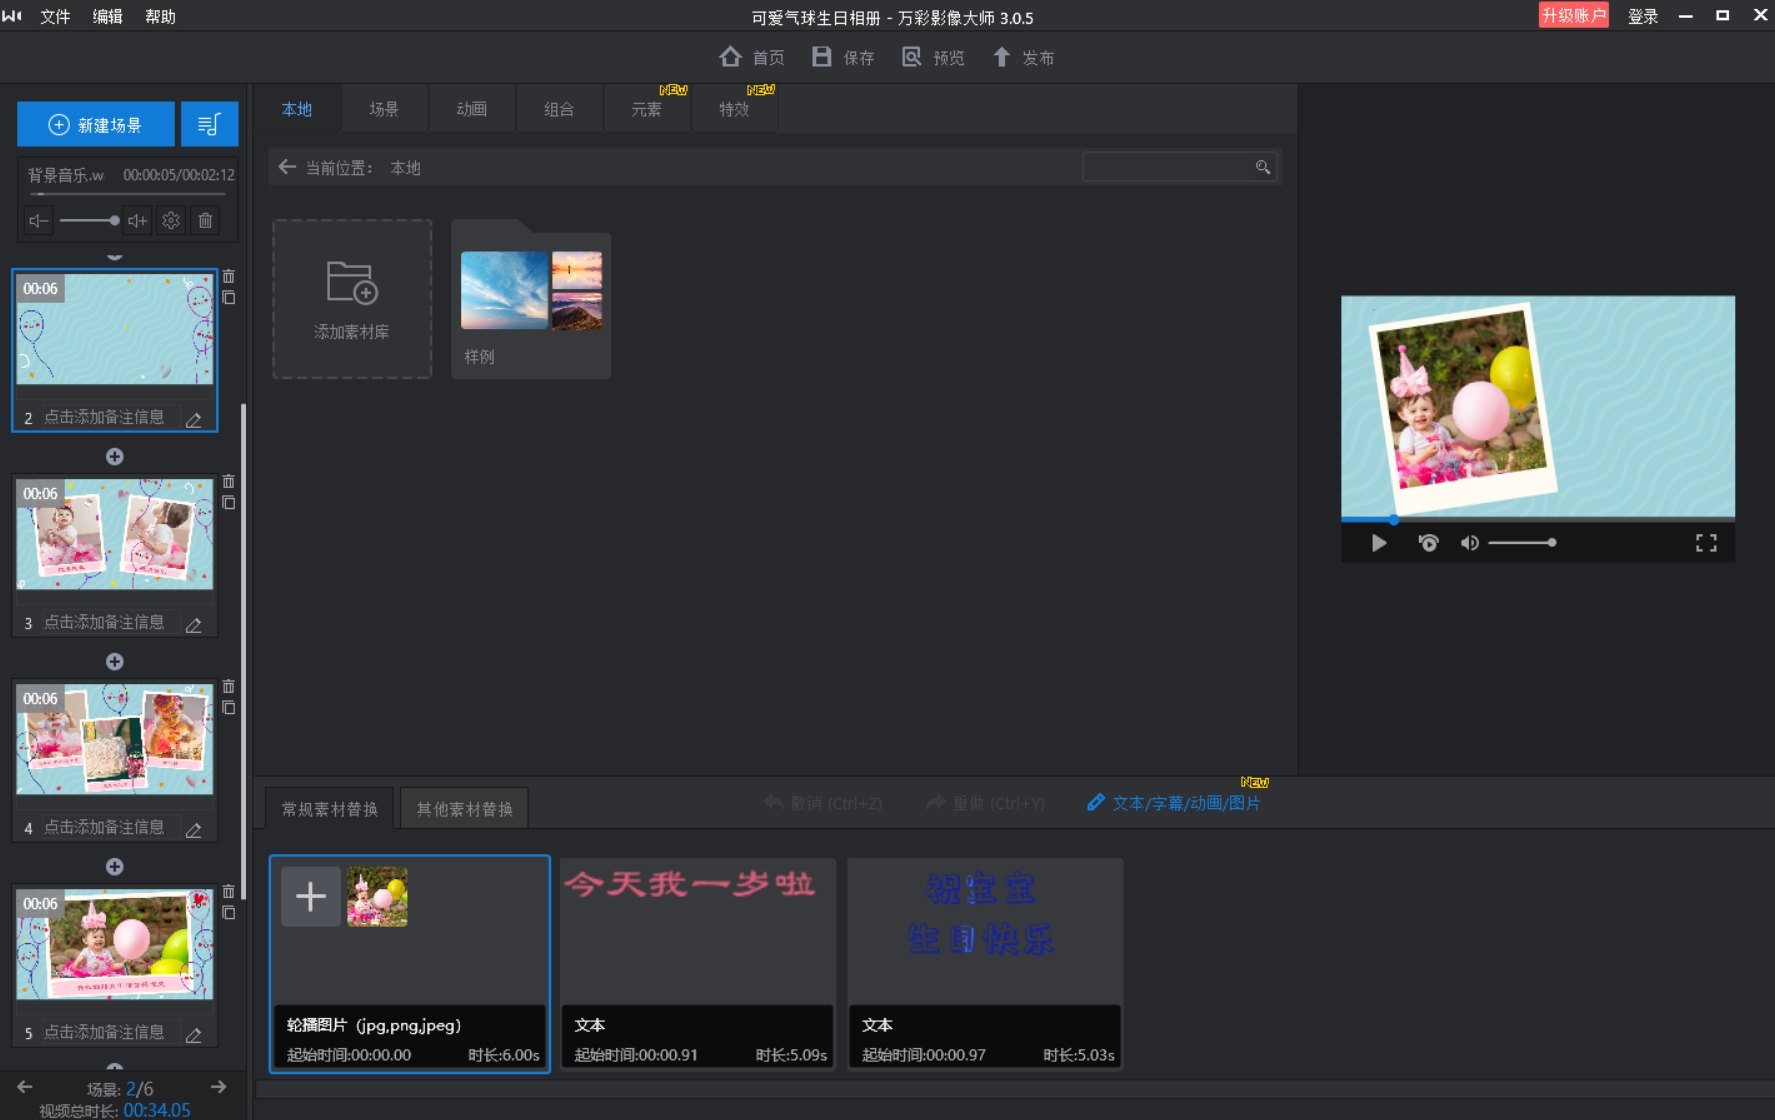Delete scene 5 with trash icon

[229, 891]
